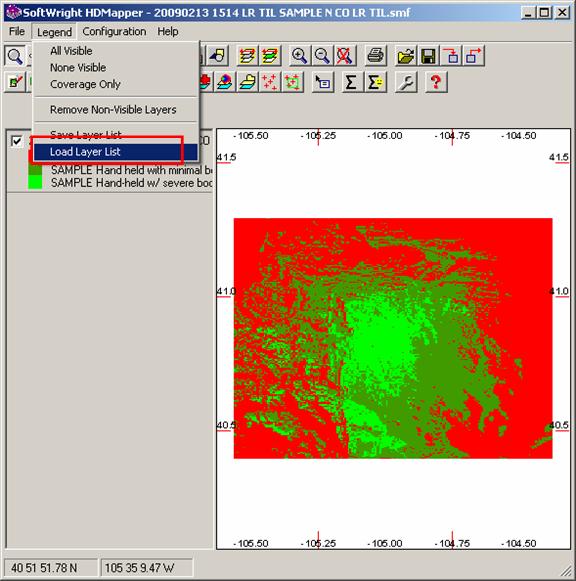Screen dimensions: 576x581
Task: Choose All Visible from Legend menu
Action: (71, 51)
